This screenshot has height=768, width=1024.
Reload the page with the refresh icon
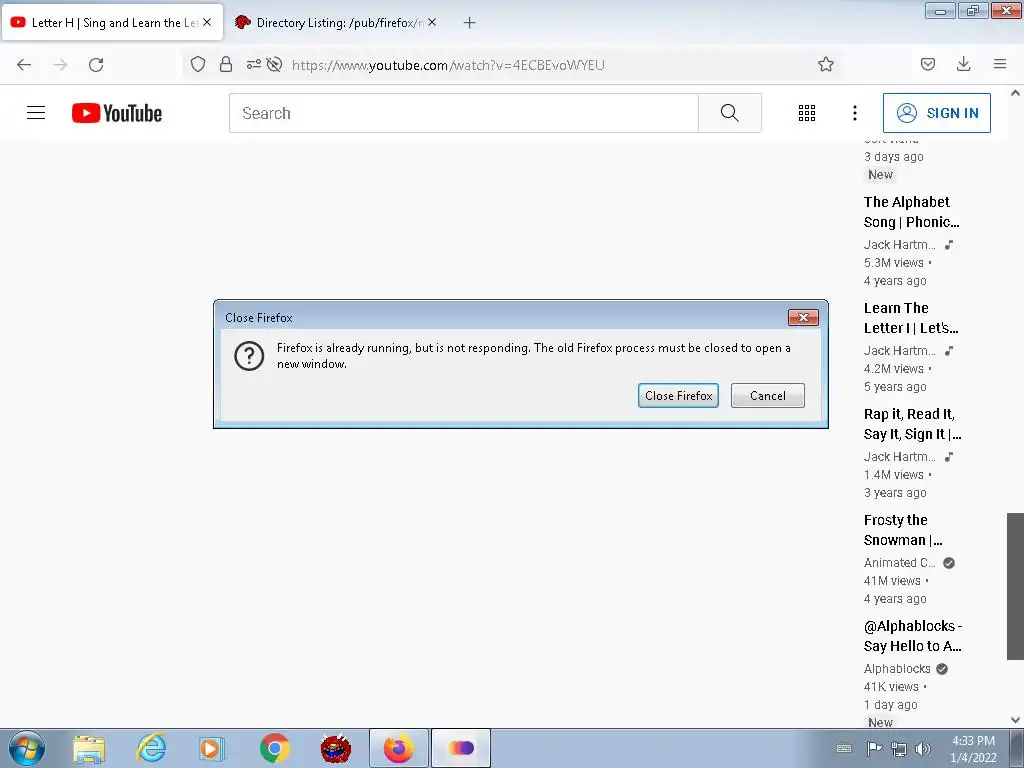point(96,65)
